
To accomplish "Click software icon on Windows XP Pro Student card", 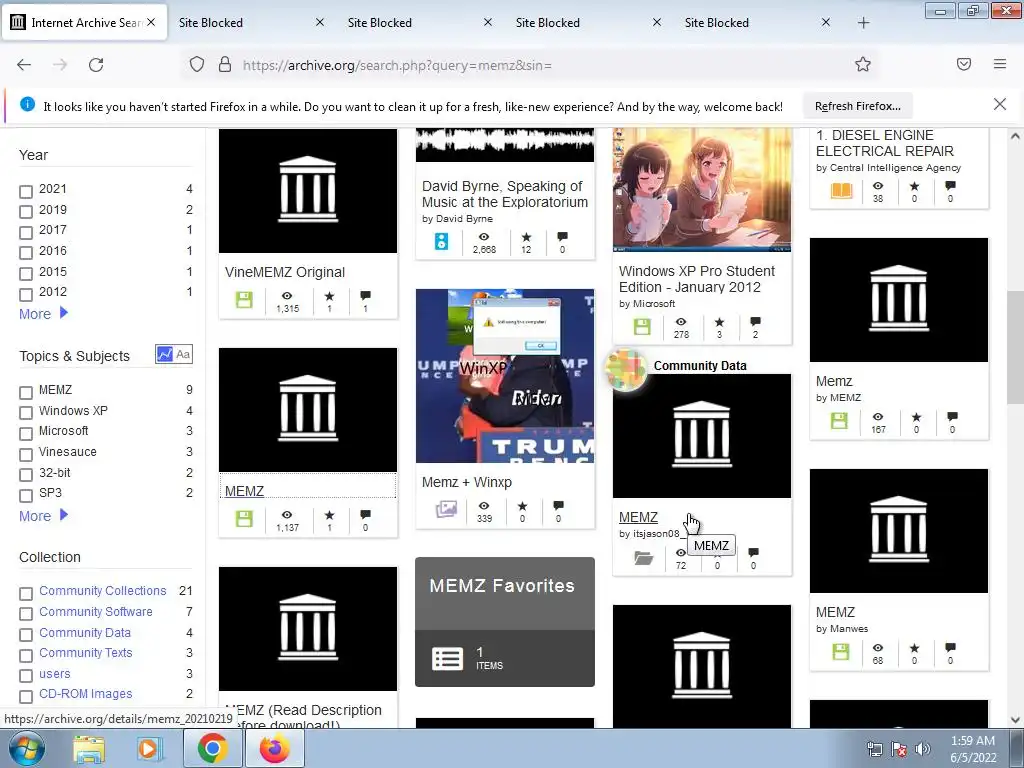I will [642, 327].
